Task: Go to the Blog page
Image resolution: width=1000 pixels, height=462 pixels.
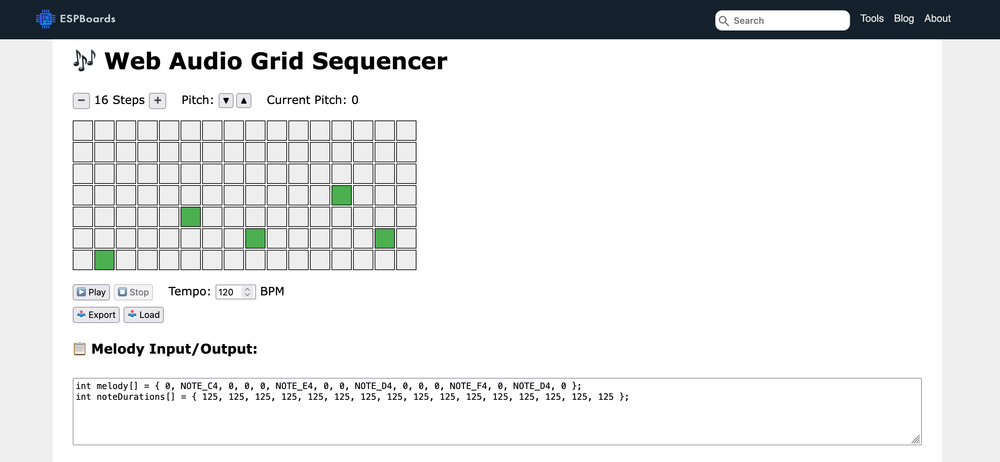Action: pyautogui.click(x=904, y=19)
